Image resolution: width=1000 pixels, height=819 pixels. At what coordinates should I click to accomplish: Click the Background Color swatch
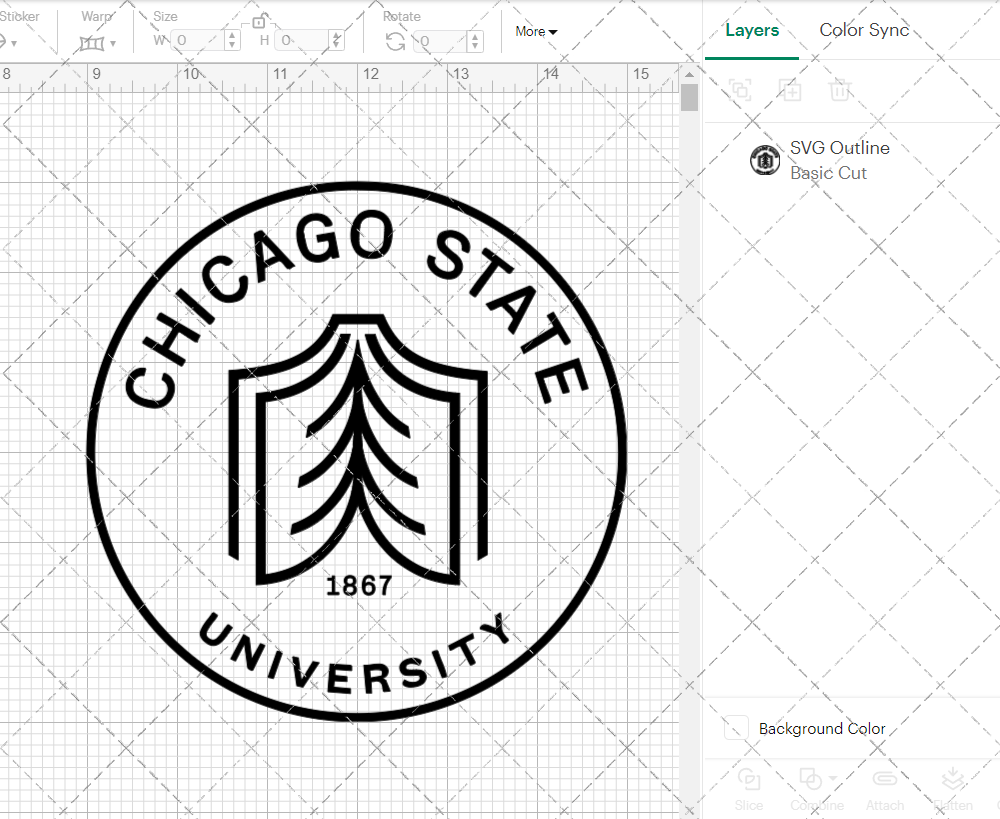735,728
